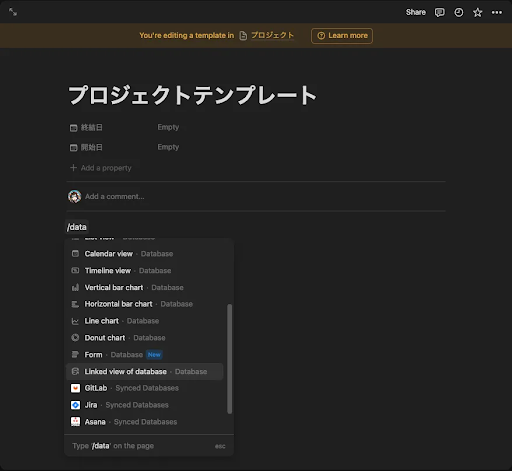The width and height of the screenshot is (512, 471).
Task: Select Jira synced database option
Action: (x=145, y=405)
